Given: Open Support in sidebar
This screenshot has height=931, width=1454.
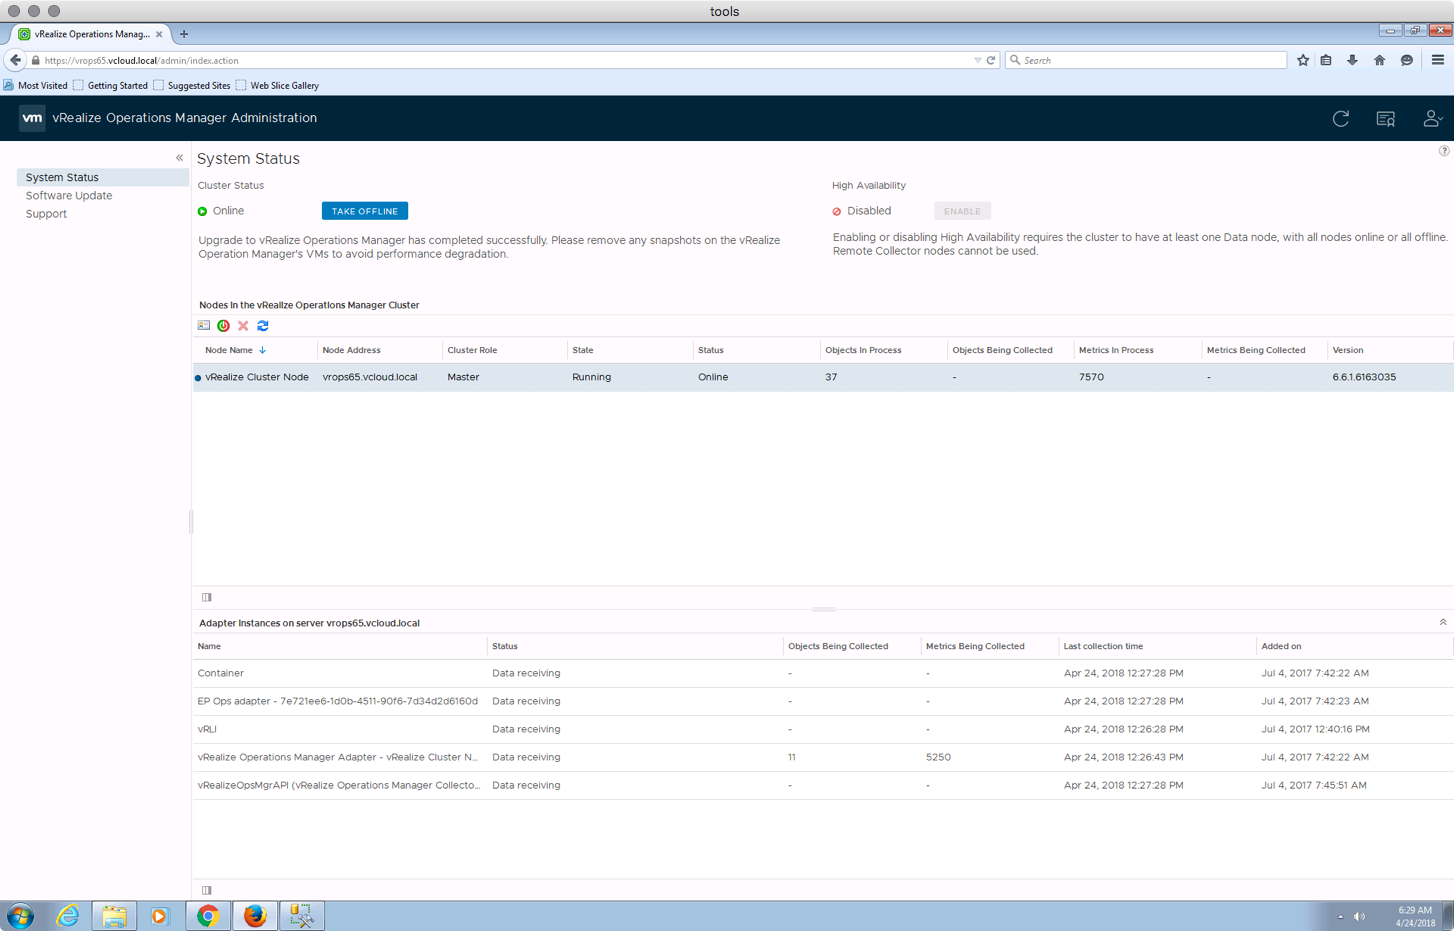Looking at the screenshot, I should click(46, 214).
